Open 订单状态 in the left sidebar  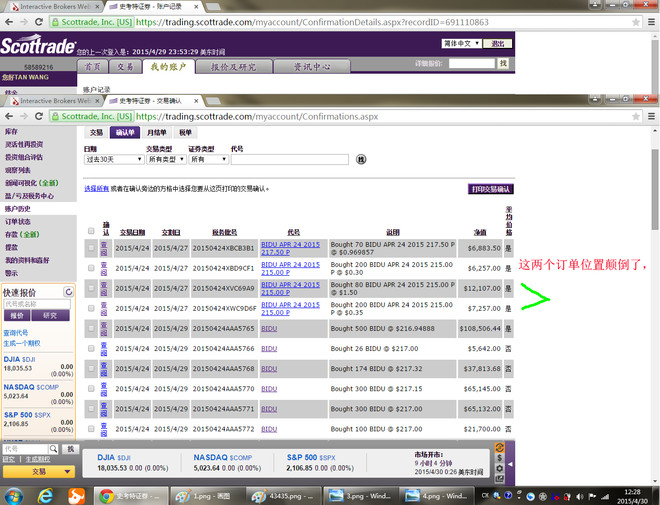point(18,222)
